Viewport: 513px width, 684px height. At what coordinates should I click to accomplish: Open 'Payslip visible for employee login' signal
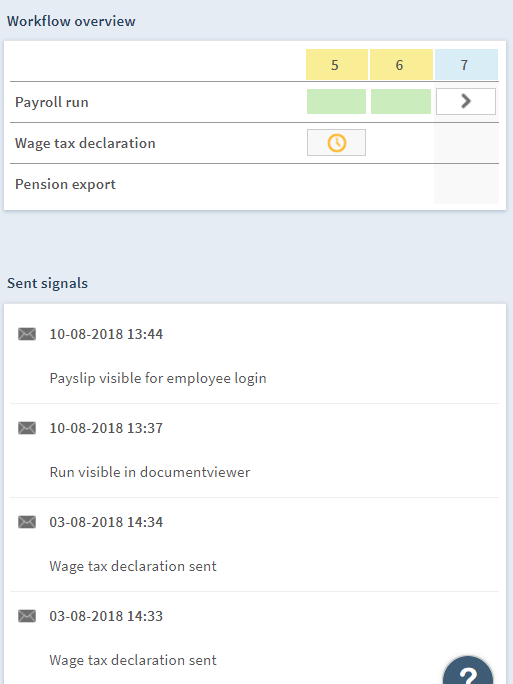158,378
